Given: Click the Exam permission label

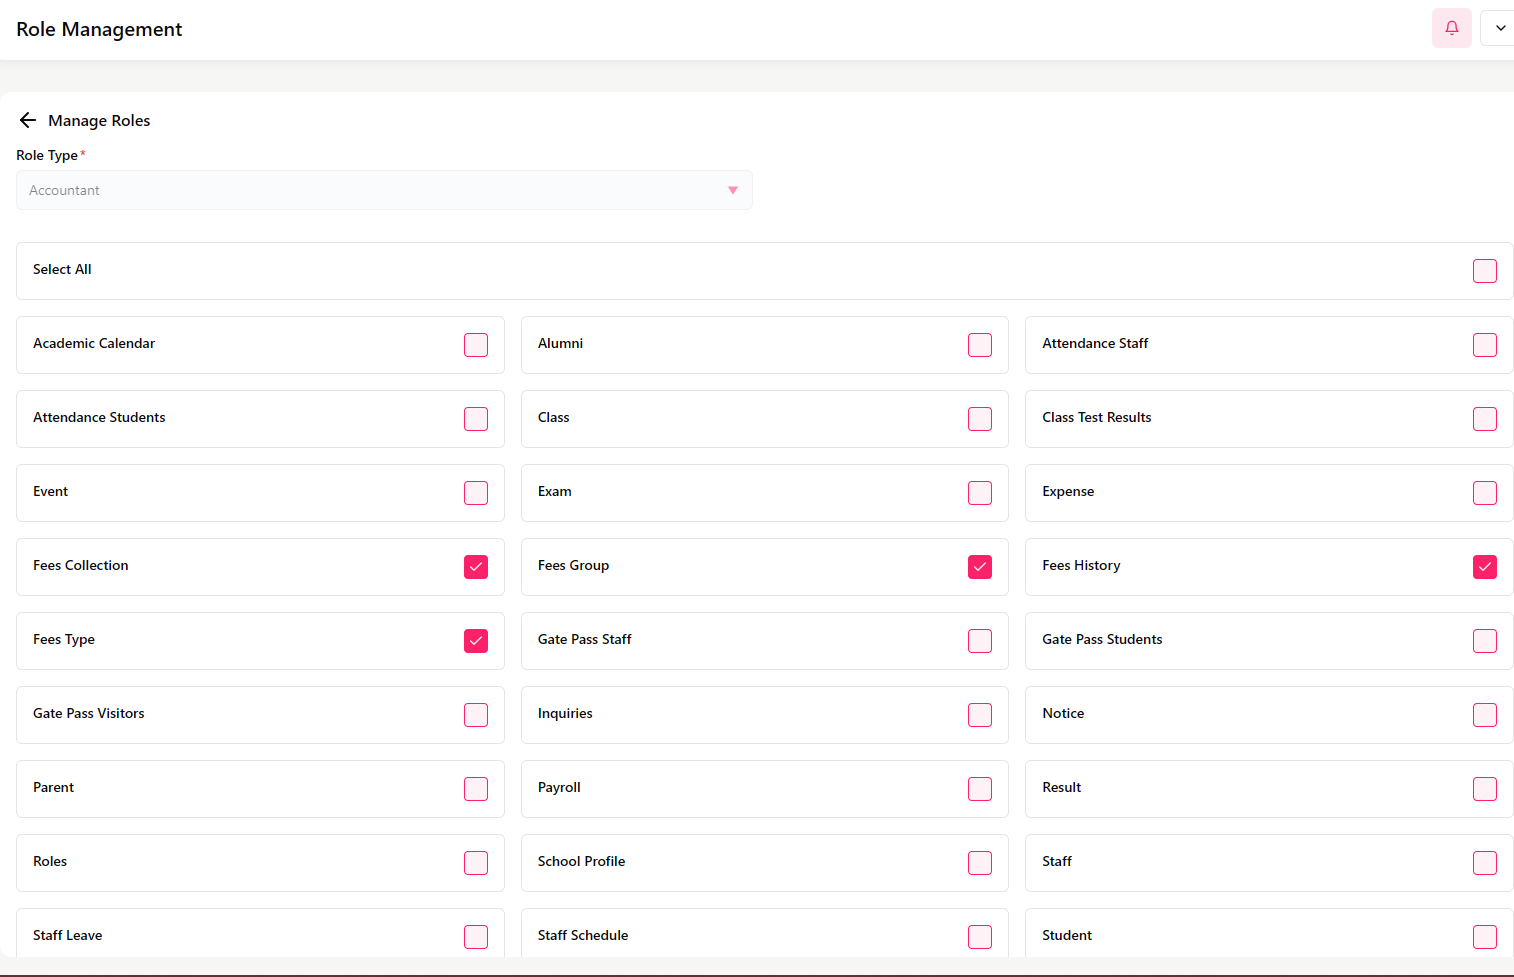Looking at the screenshot, I should [554, 492].
